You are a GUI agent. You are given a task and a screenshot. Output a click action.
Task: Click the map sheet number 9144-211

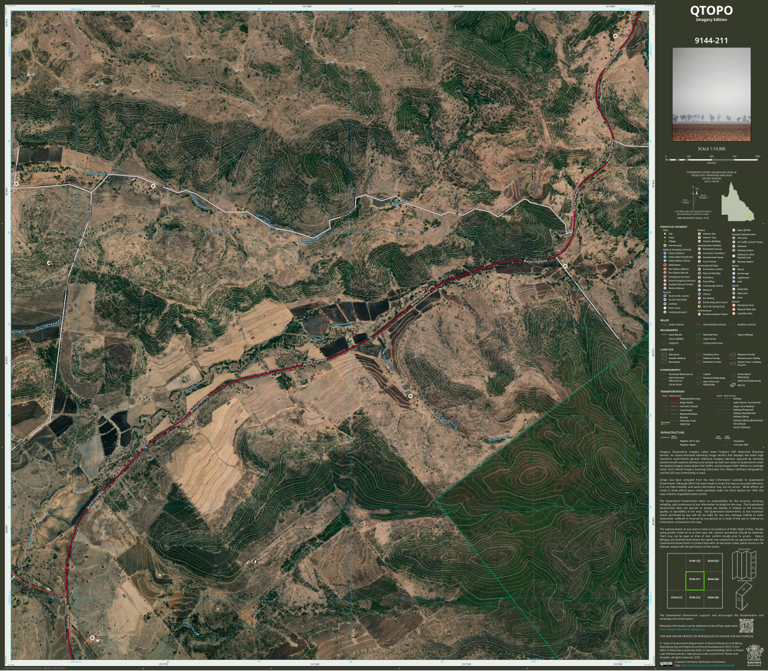pos(711,41)
